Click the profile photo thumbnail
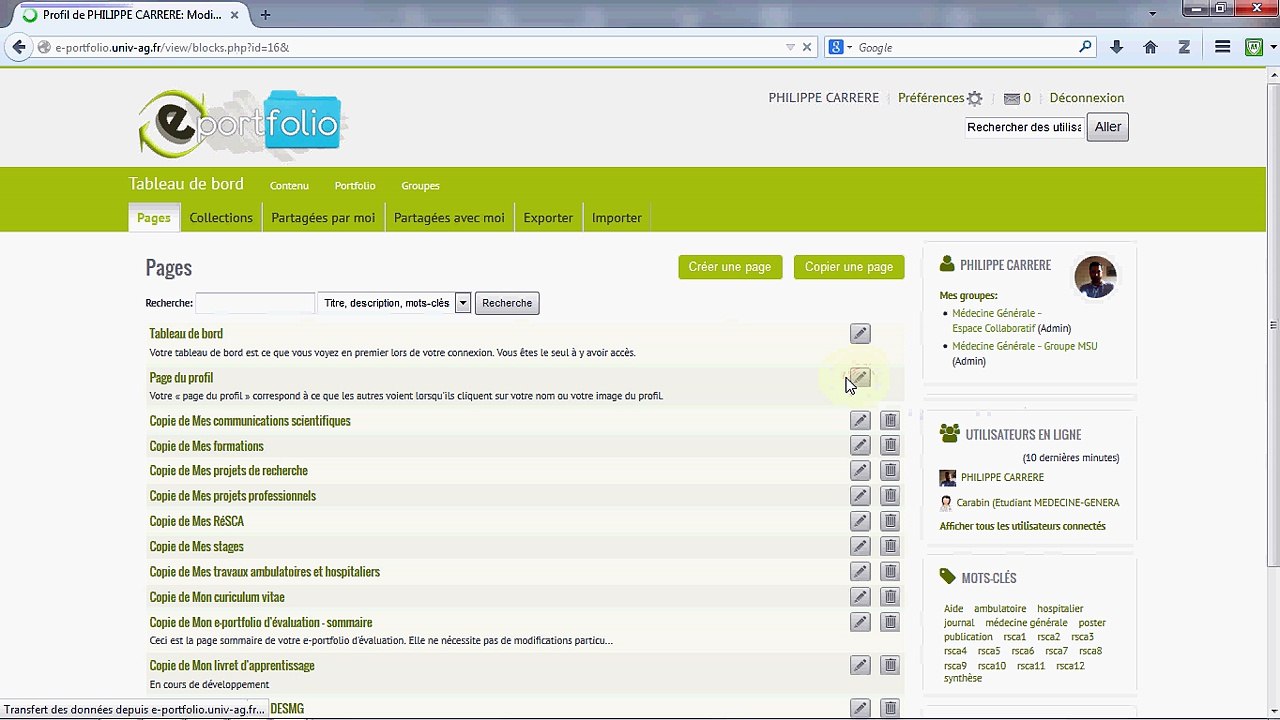Viewport: 1280px width, 720px height. click(x=1095, y=277)
